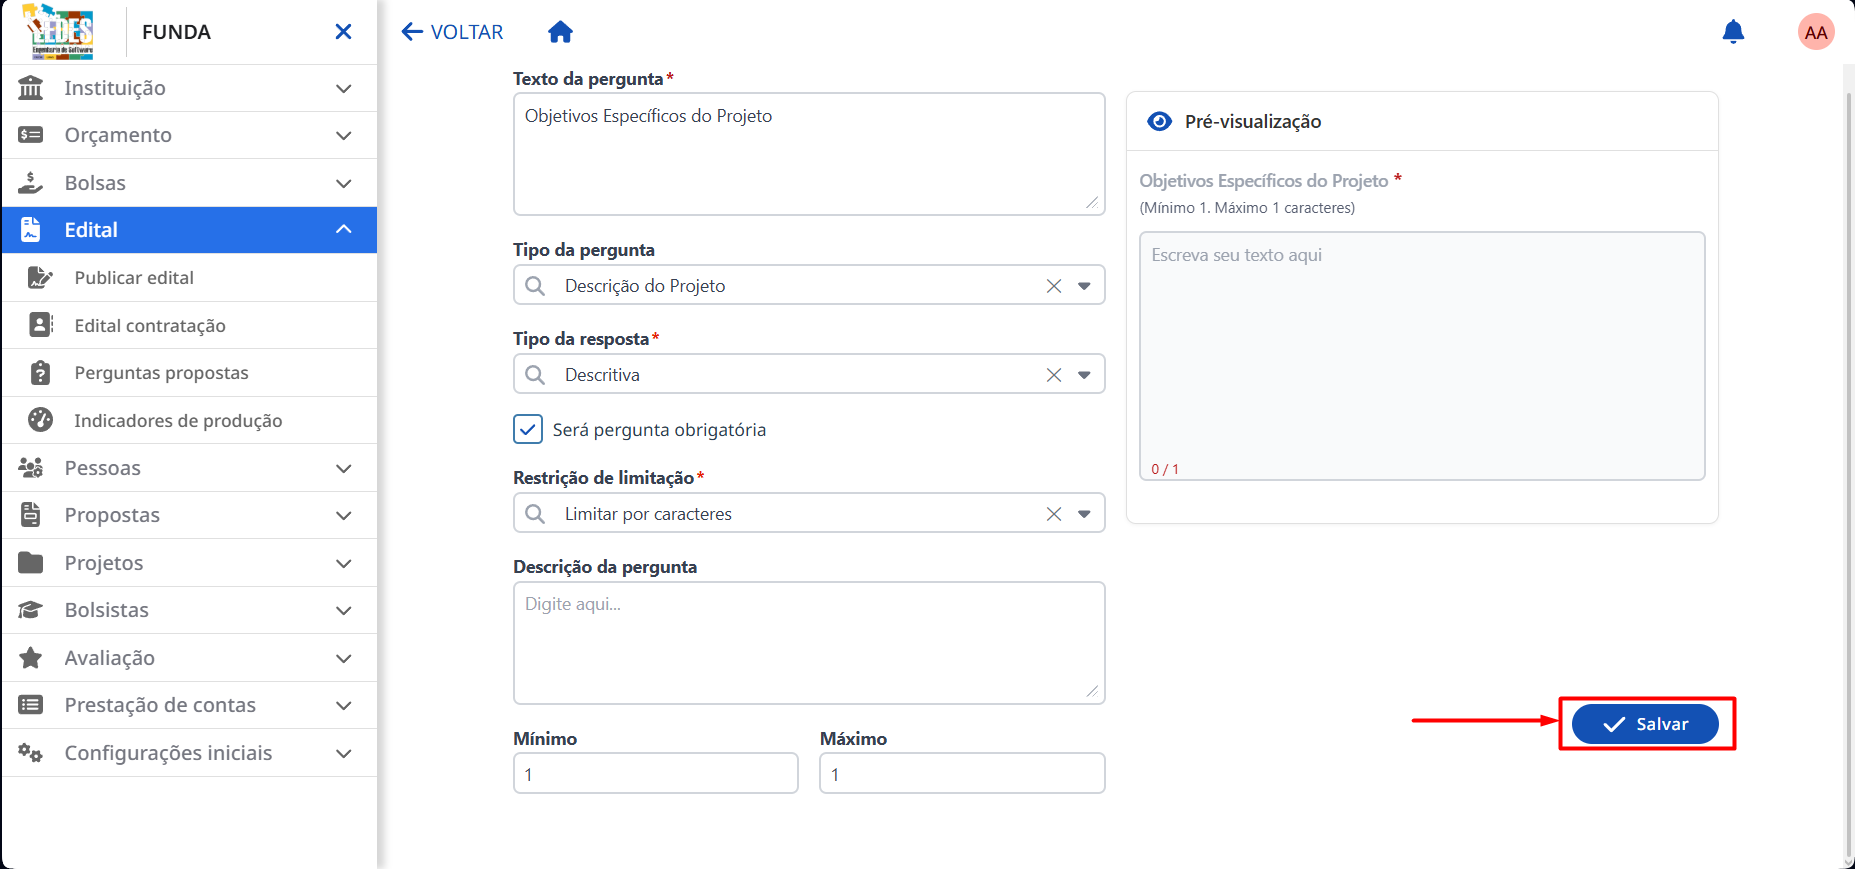This screenshot has height=869, width=1855.
Task: Click the Salvar button
Action: [x=1645, y=724]
